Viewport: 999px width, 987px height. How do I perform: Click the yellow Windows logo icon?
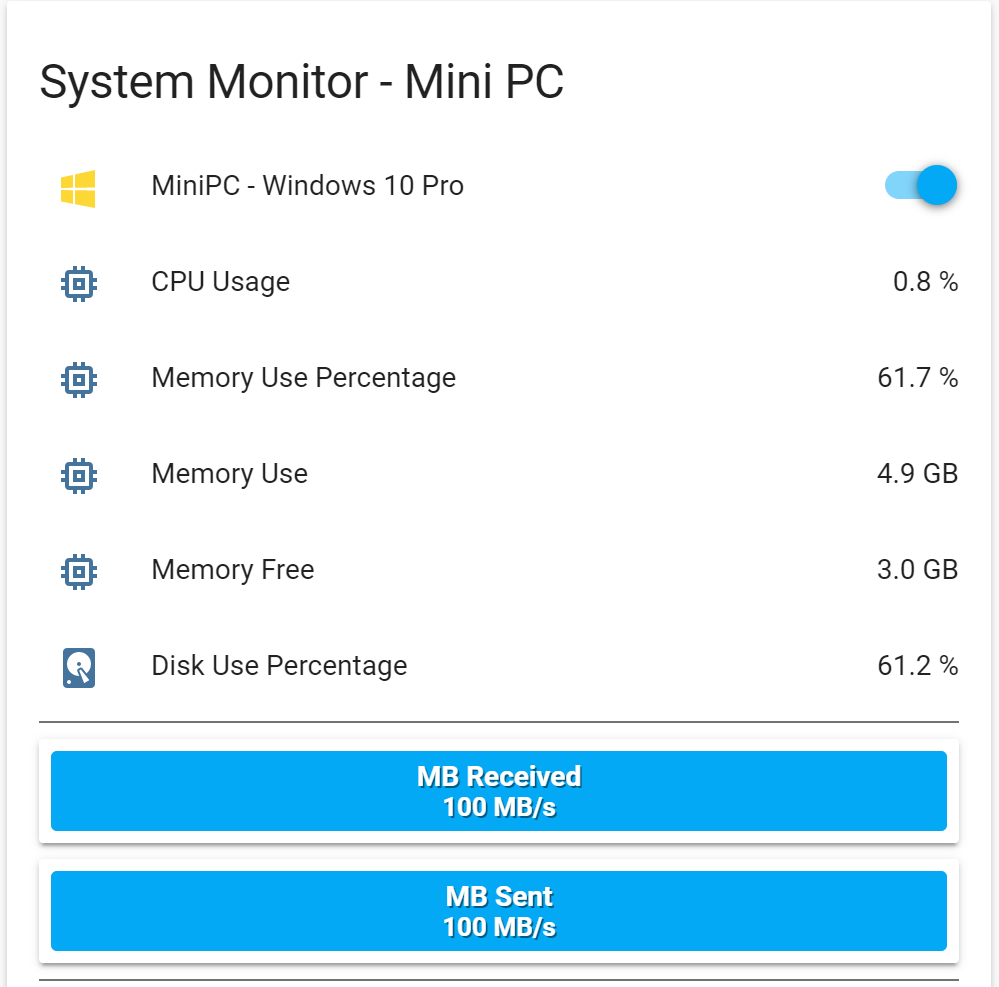pyautogui.click(x=78, y=187)
